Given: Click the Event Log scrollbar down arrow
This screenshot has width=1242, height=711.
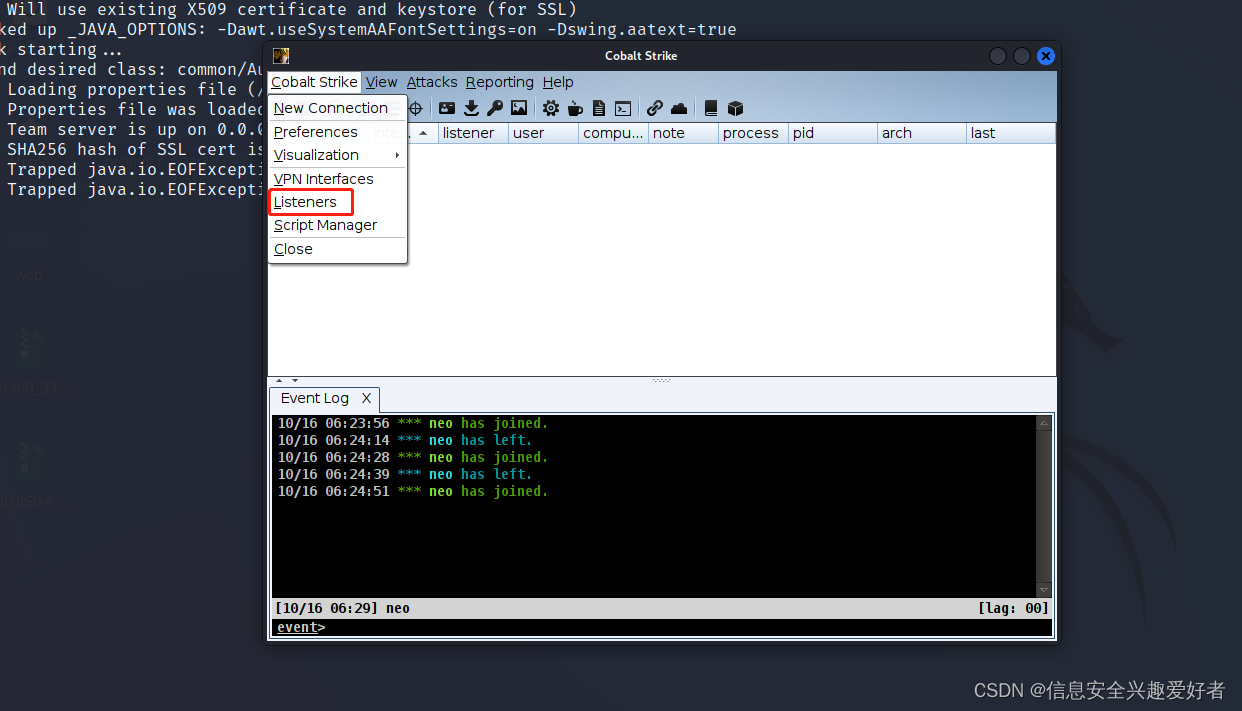Looking at the screenshot, I should (1044, 590).
